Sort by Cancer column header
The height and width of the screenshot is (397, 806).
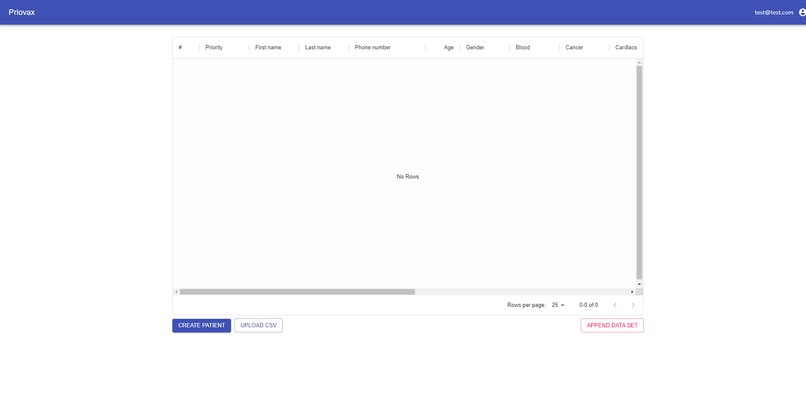[574, 47]
